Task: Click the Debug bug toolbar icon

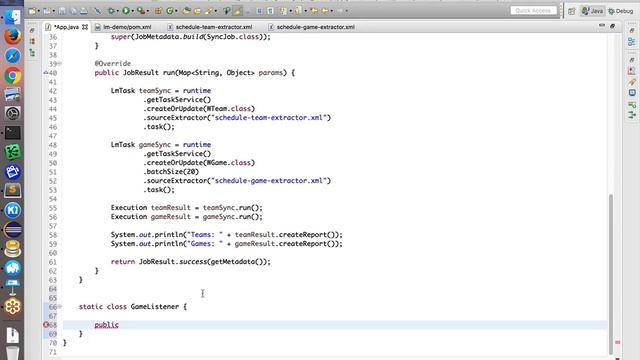Action: [x=111, y=11]
